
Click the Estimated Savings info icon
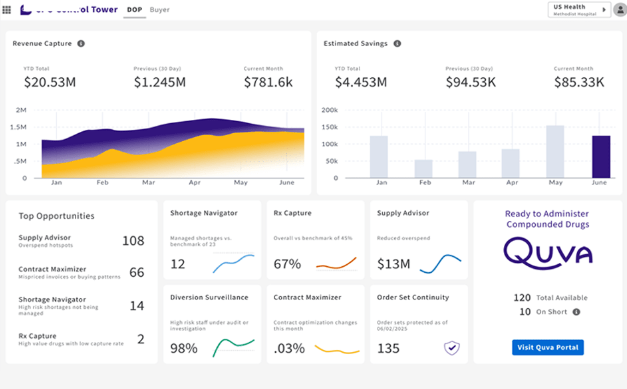(397, 44)
